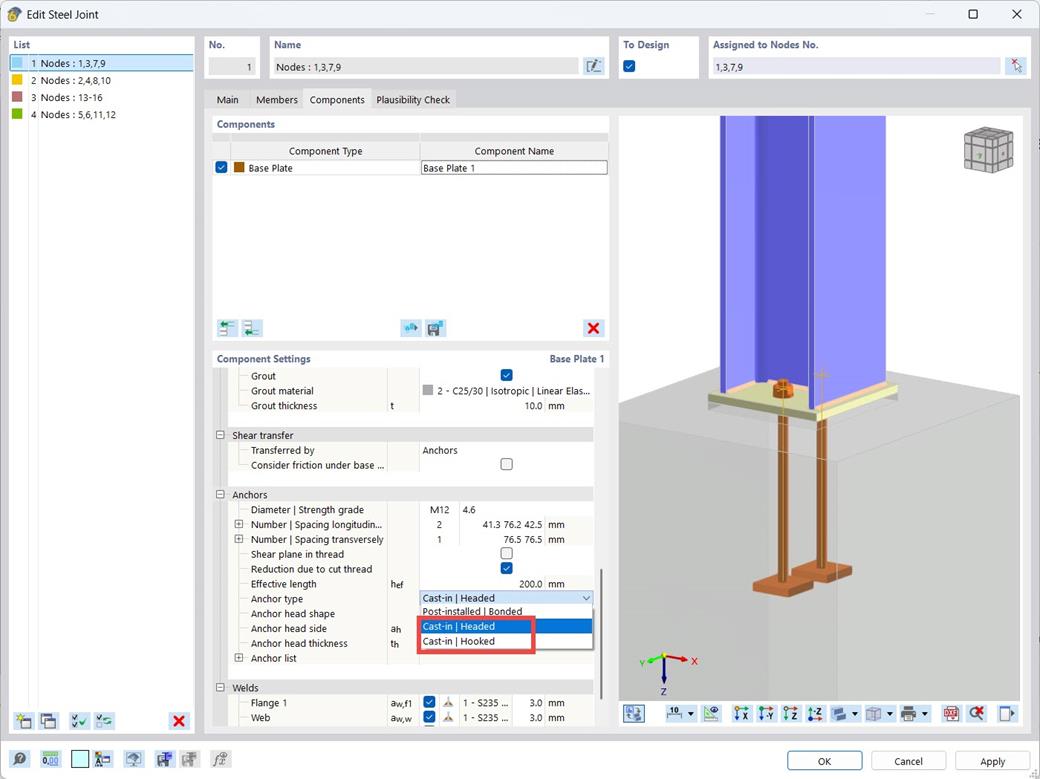Click the view in X direction icon
Image resolution: width=1040 pixels, height=779 pixels.
[741, 714]
